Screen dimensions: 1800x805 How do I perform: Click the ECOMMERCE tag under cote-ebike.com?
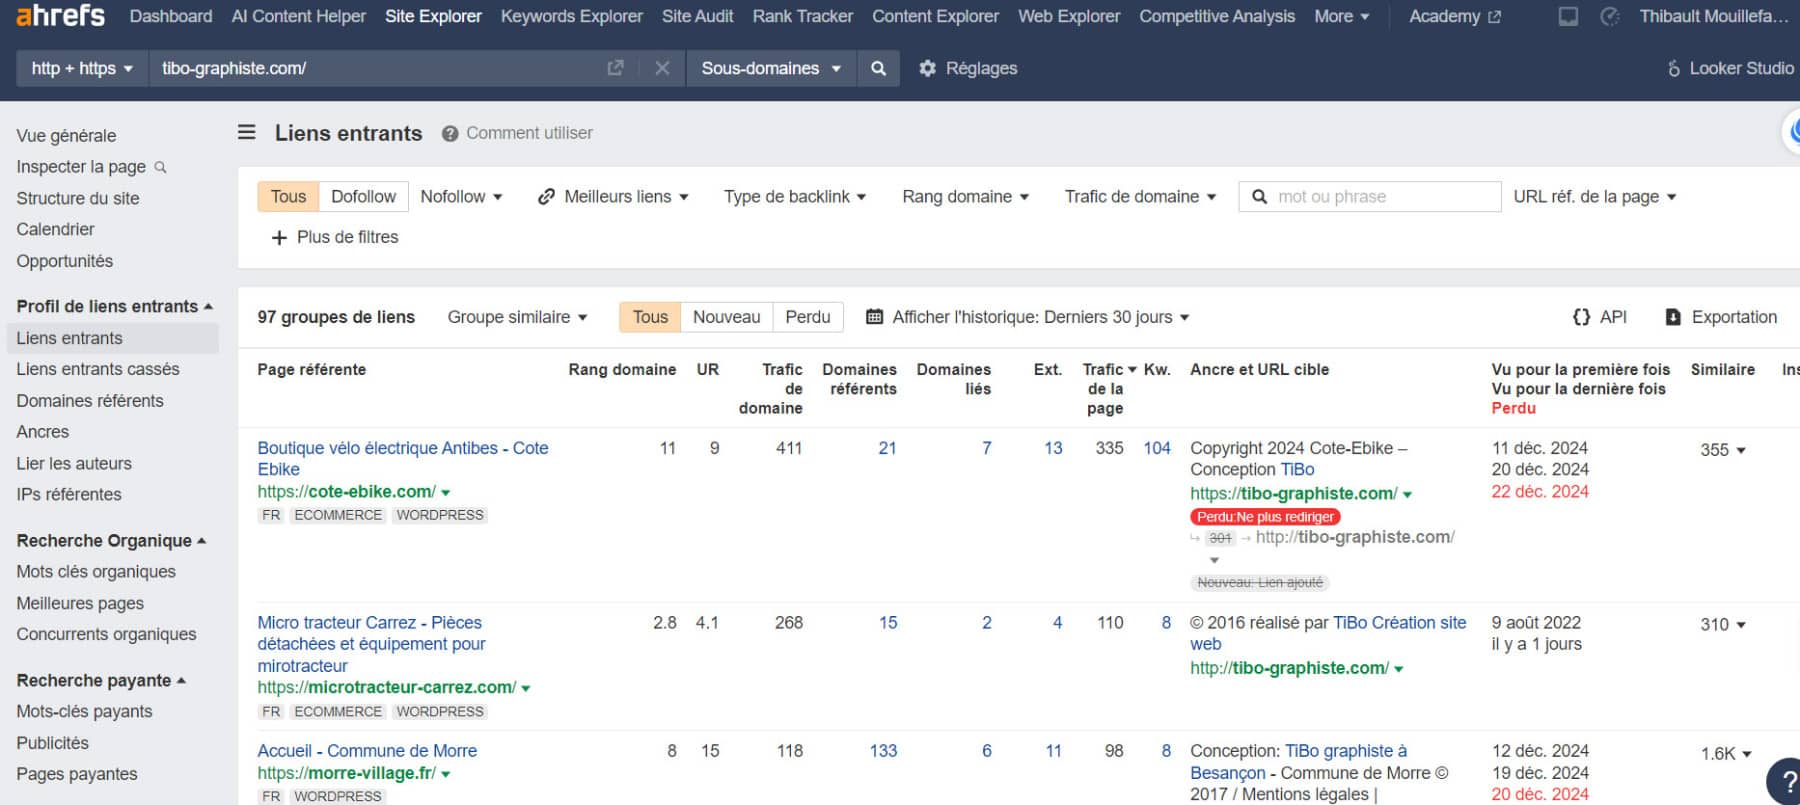[x=338, y=515]
